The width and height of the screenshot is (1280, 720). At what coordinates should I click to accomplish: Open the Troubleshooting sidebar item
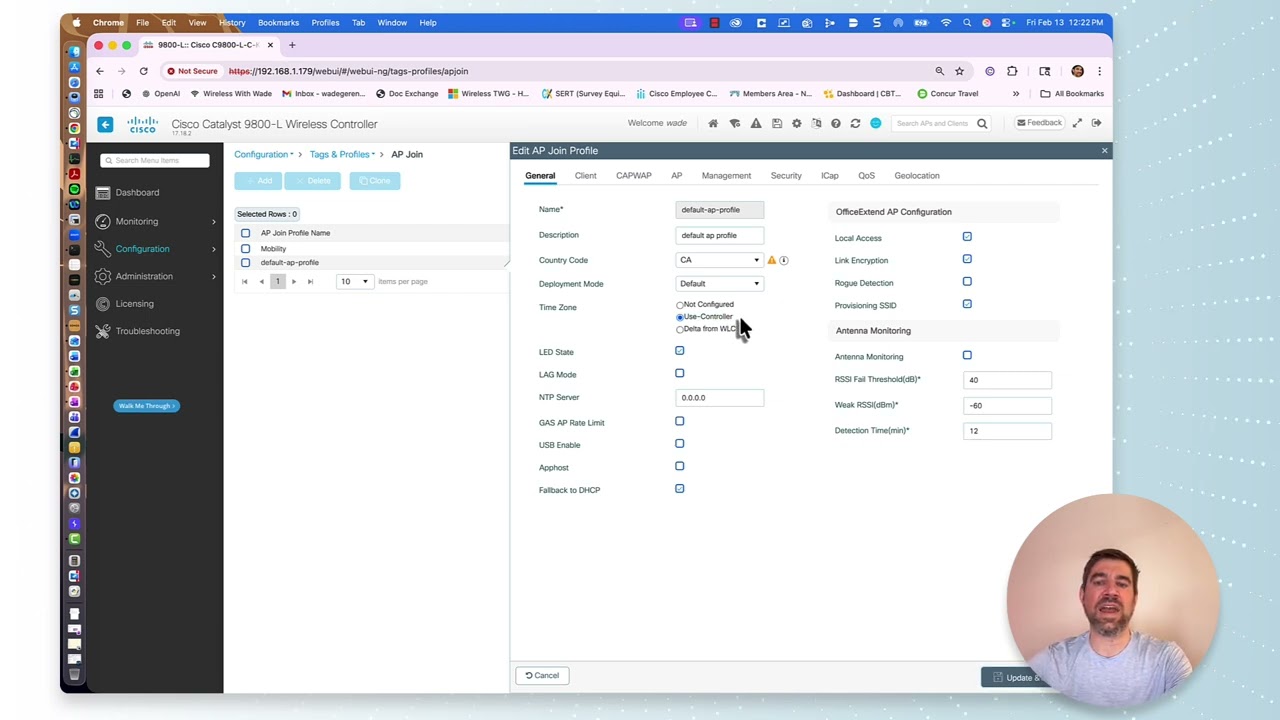(x=147, y=331)
